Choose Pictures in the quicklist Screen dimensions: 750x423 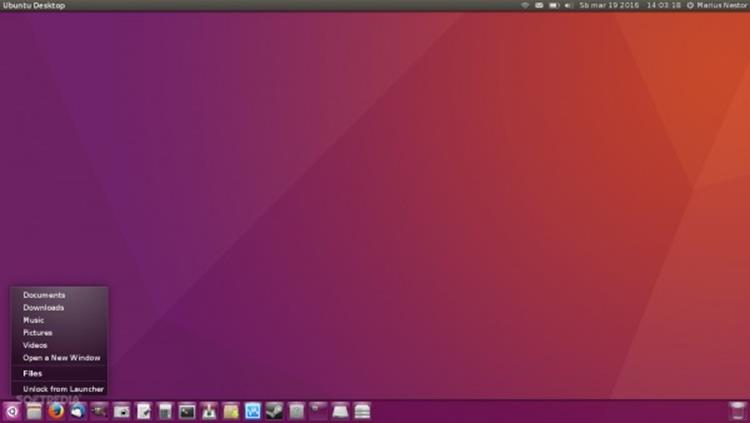[x=38, y=332]
